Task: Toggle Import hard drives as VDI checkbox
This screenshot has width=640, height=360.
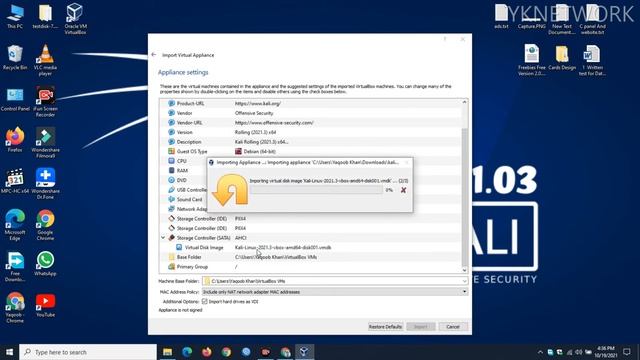Action: point(204,302)
